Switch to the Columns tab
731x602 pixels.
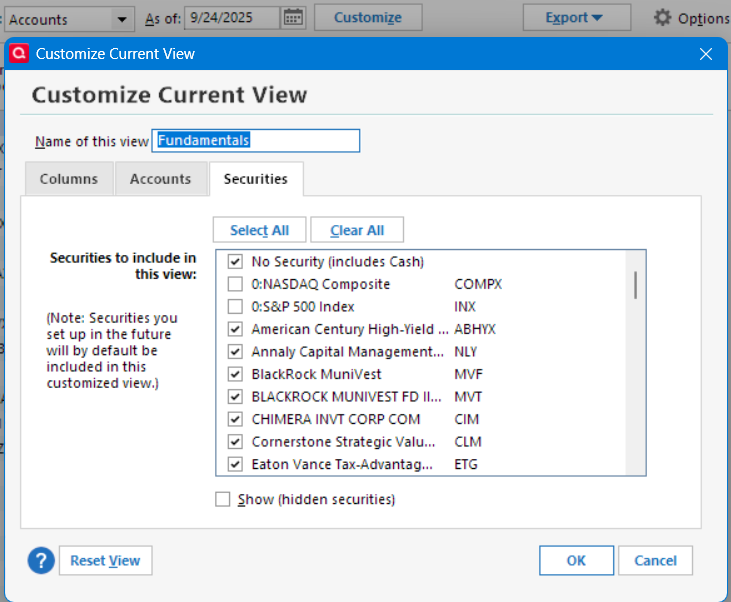(69, 179)
